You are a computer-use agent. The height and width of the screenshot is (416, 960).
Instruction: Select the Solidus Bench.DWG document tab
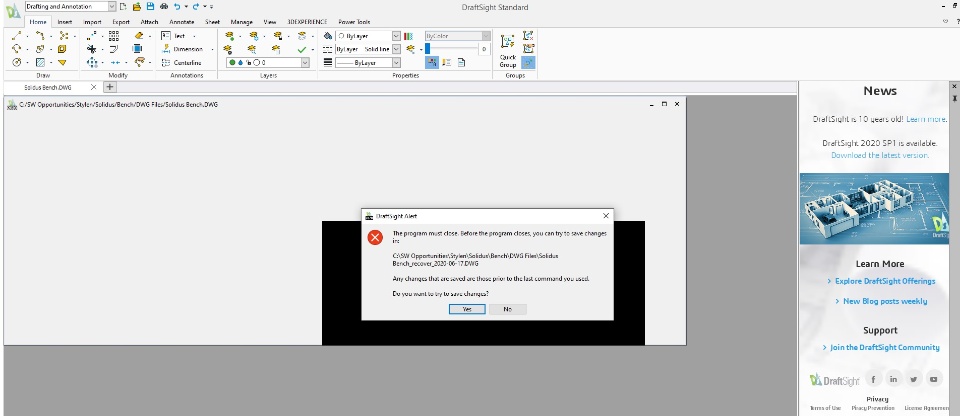point(48,88)
